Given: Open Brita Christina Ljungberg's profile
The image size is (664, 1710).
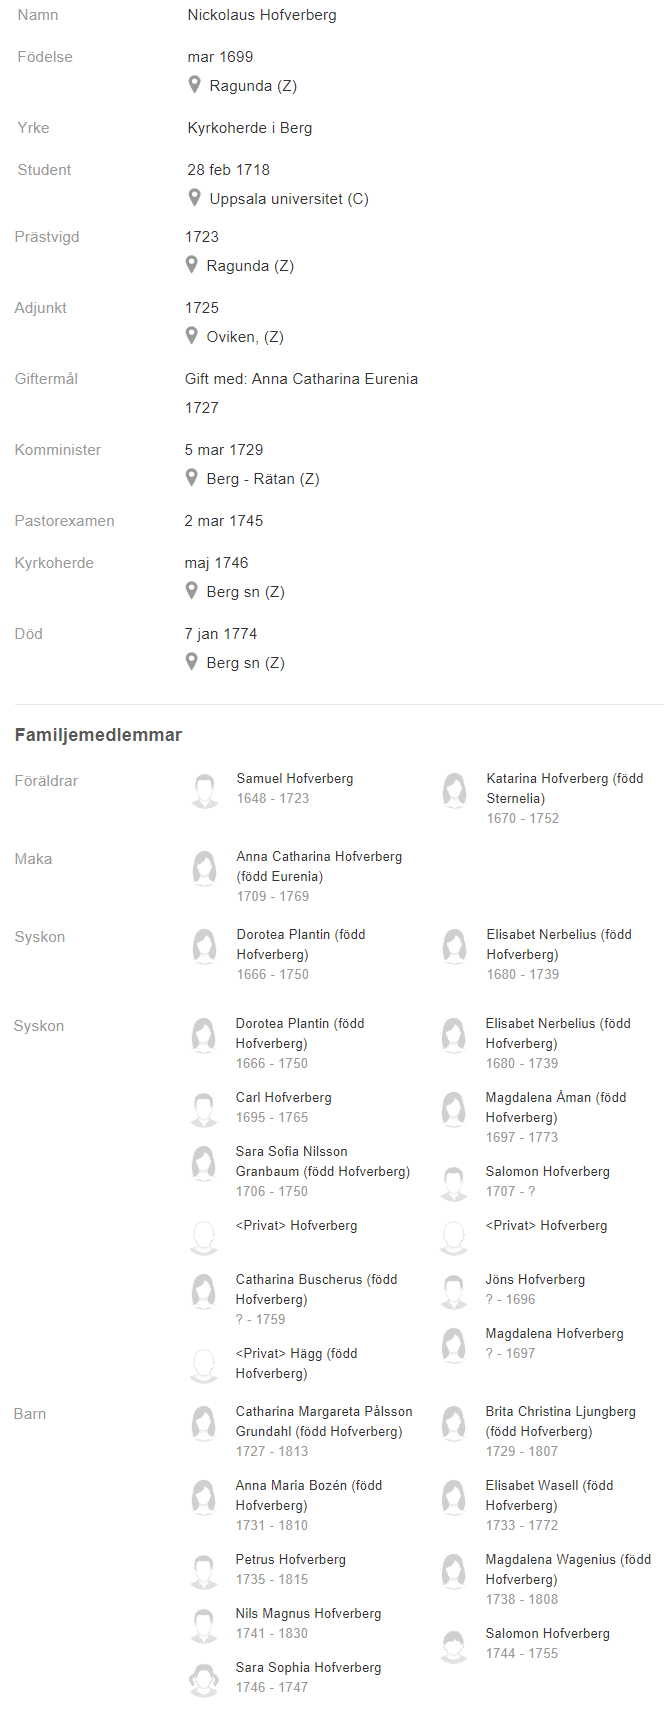Looking at the screenshot, I should (561, 1421).
